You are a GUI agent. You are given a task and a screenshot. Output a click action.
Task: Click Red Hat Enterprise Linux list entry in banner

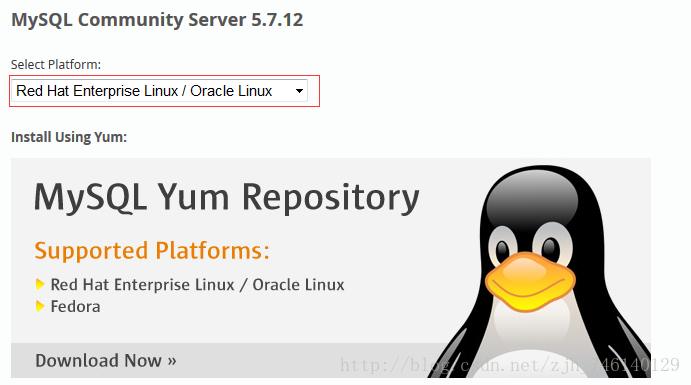point(197,285)
